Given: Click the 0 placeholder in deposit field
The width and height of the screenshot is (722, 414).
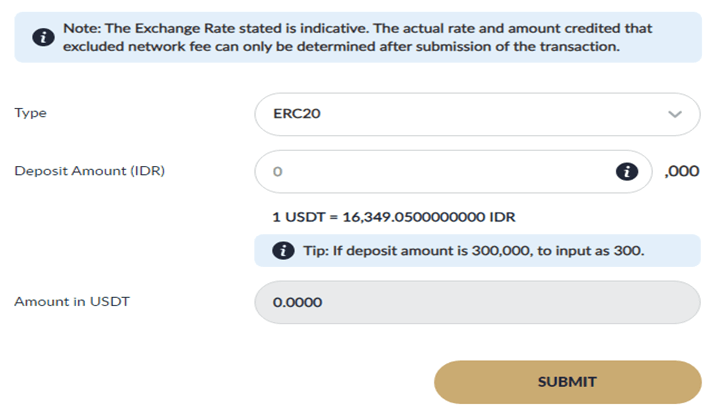Looking at the screenshot, I should coord(278,171).
